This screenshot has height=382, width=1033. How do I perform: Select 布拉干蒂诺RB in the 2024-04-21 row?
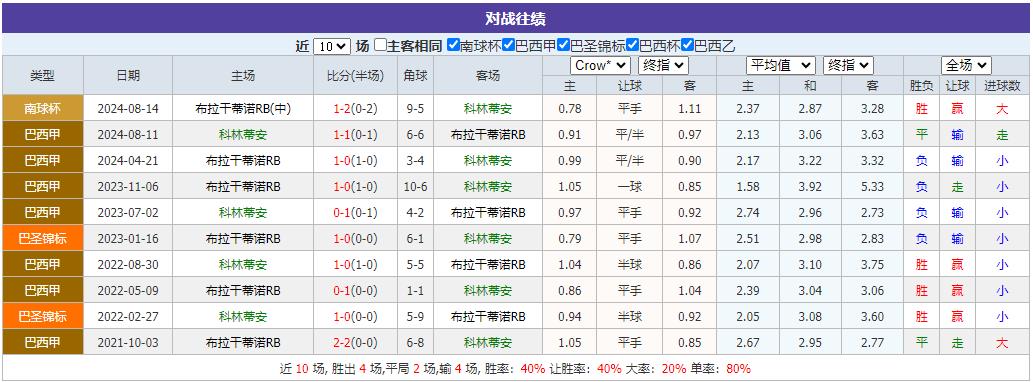243,161
